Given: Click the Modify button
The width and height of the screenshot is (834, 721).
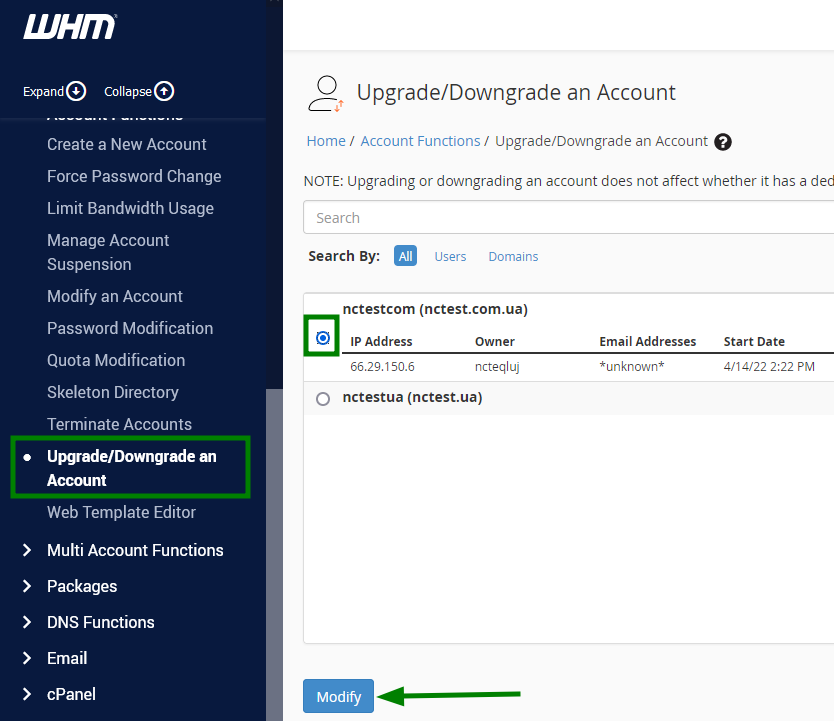Looking at the screenshot, I should coord(338,696).
